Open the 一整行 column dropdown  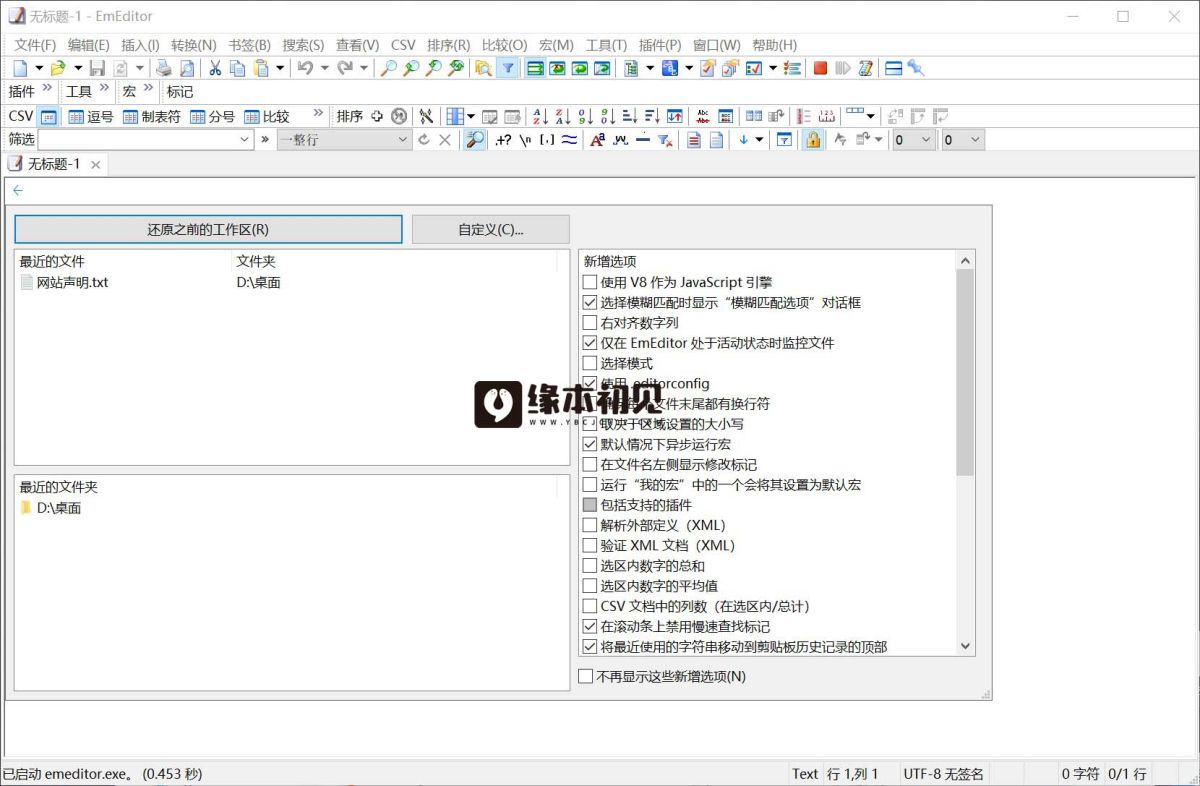click(403, 140)
